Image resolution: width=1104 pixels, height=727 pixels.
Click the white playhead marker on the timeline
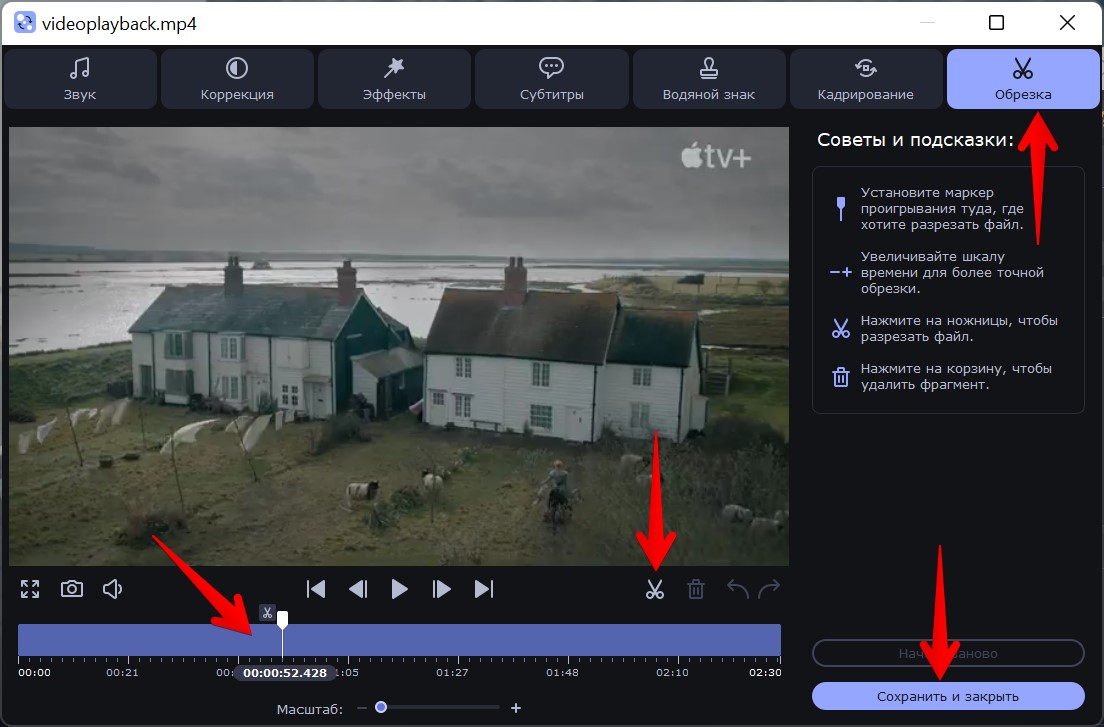pyautogui.click(x=283, y=620)
